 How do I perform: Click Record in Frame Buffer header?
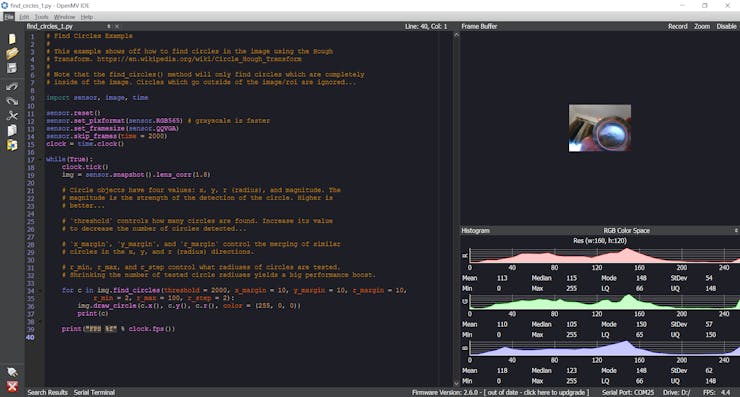tap(677, 26)
